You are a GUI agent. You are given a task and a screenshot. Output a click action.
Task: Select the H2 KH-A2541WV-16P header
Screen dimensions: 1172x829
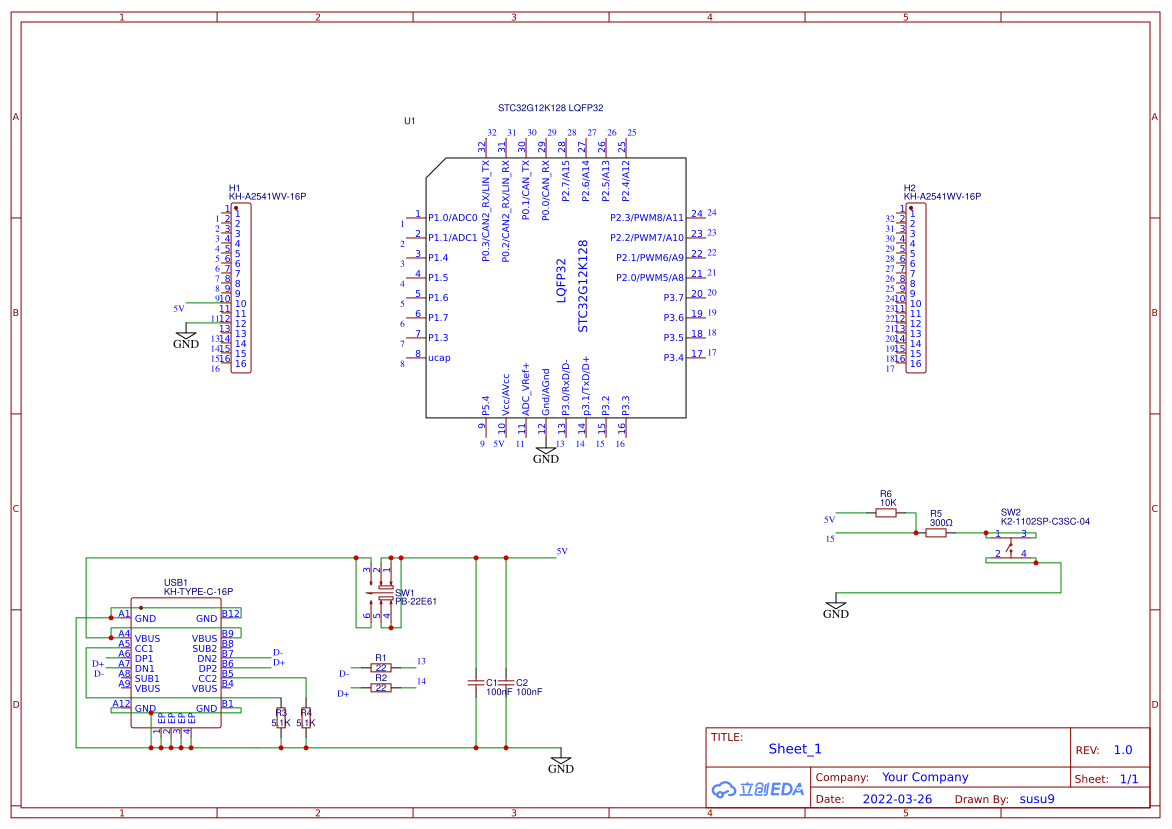click(x=915, y=288)
